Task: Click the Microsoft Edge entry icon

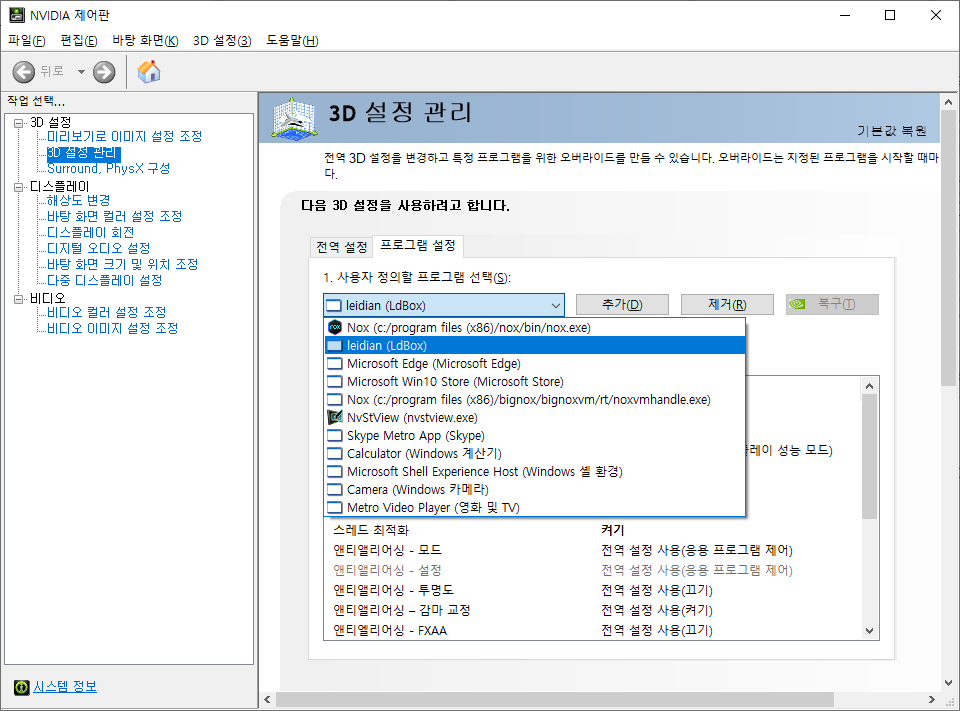Action: tap(335, 364)
